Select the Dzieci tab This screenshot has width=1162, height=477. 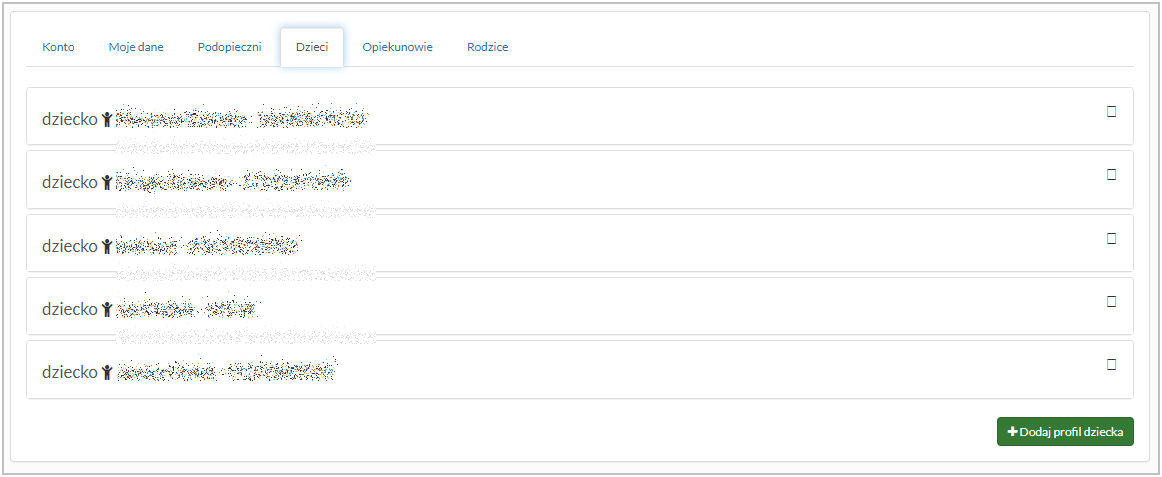pyautogui.click(x=312, y=47)
